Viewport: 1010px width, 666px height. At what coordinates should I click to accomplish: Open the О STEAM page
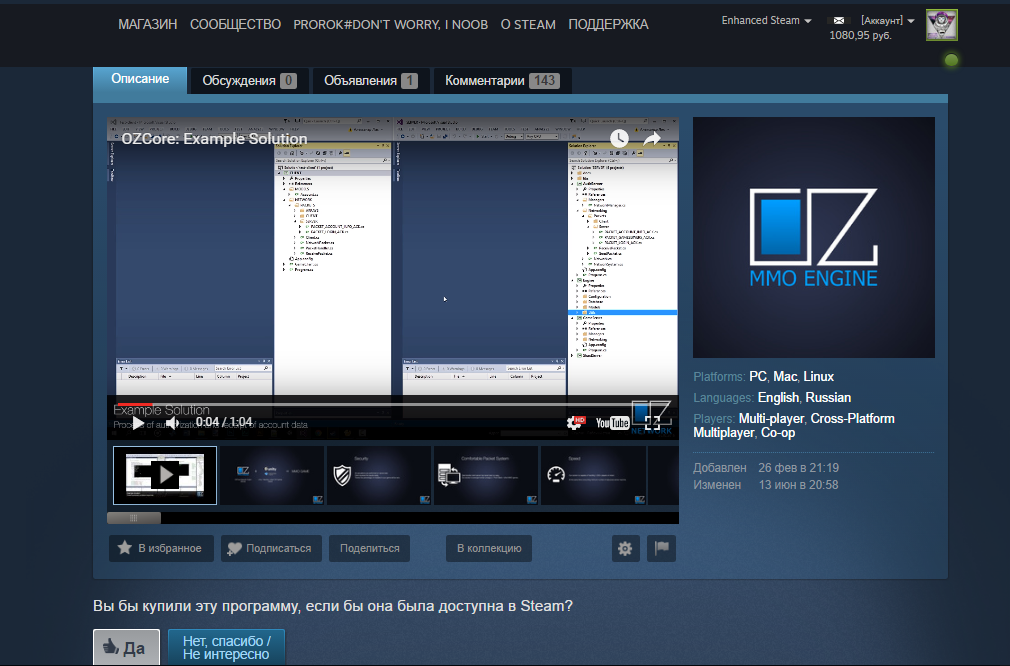pos(528,24)
